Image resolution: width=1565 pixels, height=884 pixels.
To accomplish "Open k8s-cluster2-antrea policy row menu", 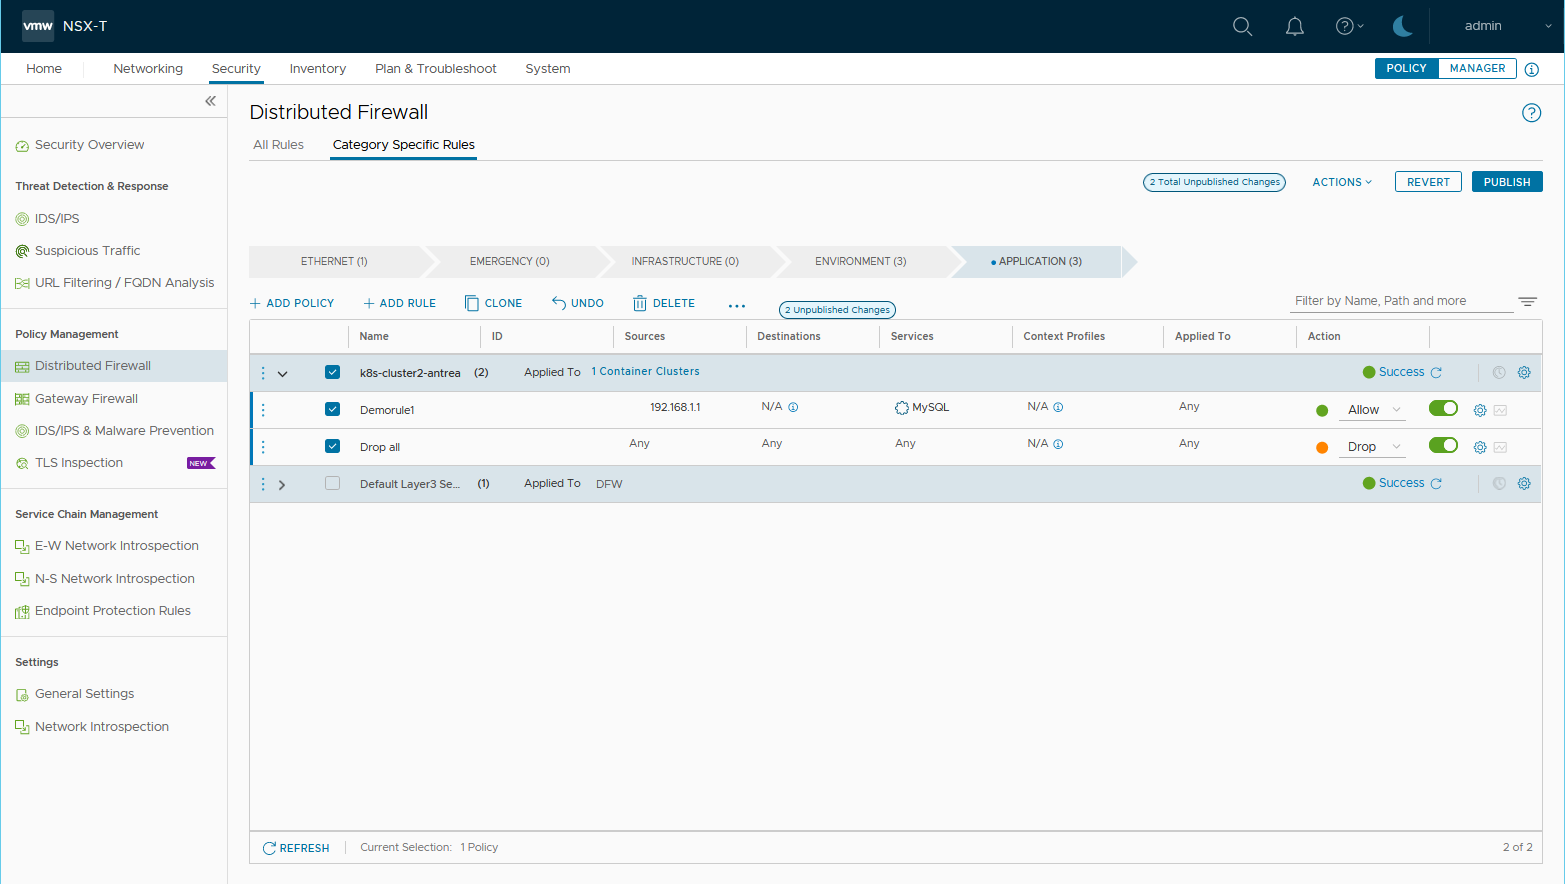I will pyautogui.click(x=263, y=373).
